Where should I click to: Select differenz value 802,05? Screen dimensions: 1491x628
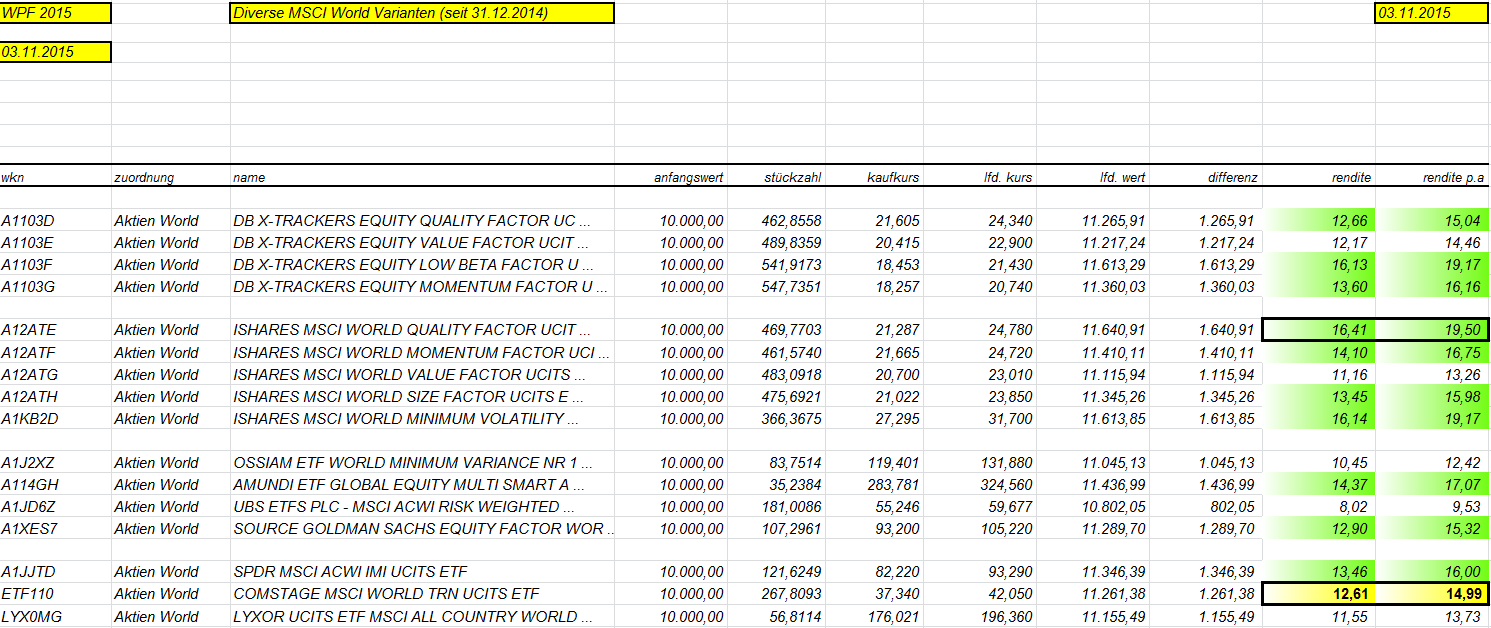tap(1205, 506)
